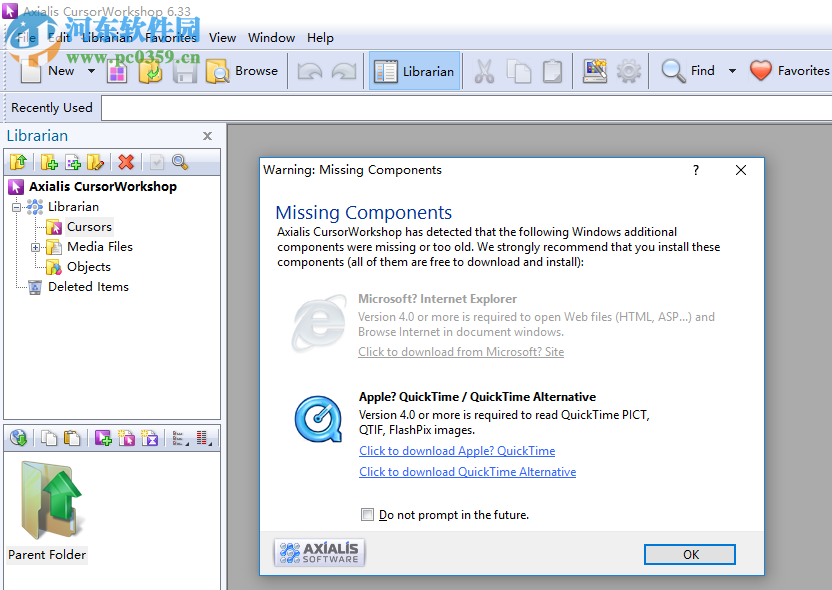Select Deleted Items in tree

88,287
